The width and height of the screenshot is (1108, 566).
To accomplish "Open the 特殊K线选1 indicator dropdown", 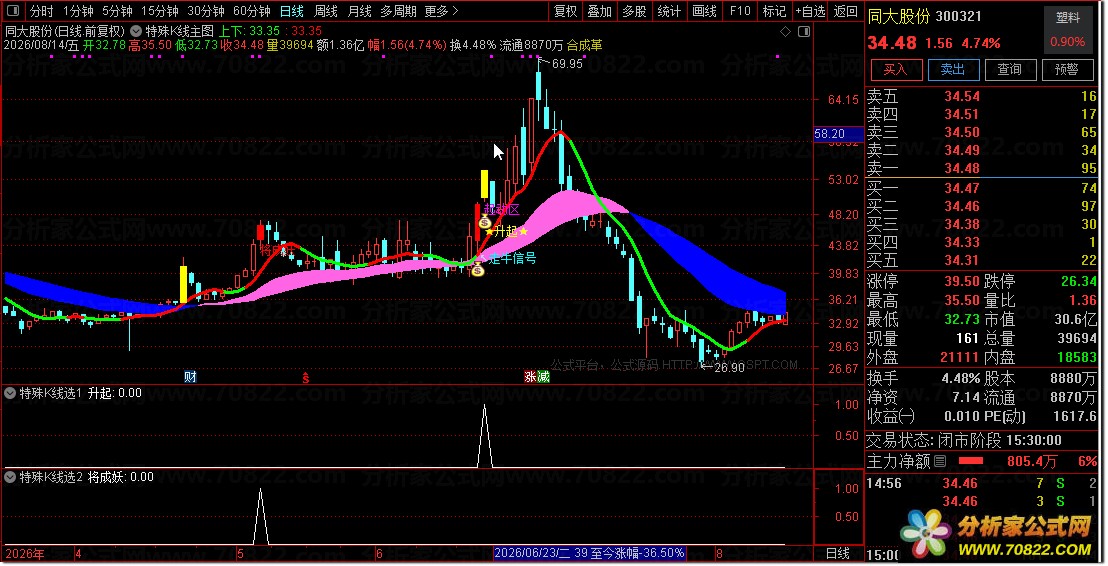I will click(10, 393).
